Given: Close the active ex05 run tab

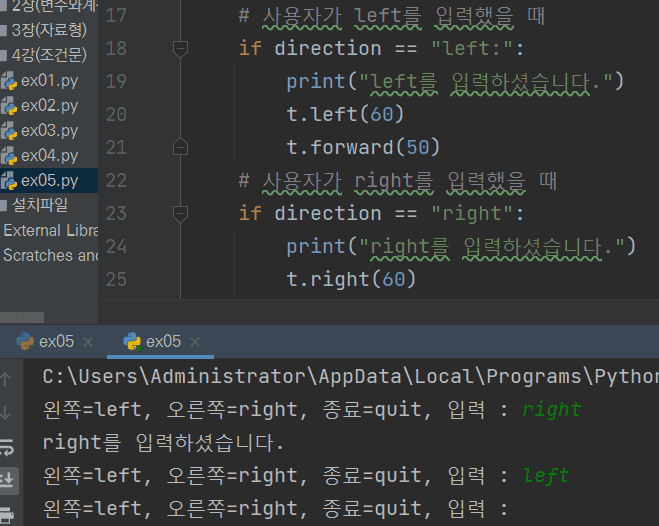Looking at the screenshot, I should (x=195, y=342).
